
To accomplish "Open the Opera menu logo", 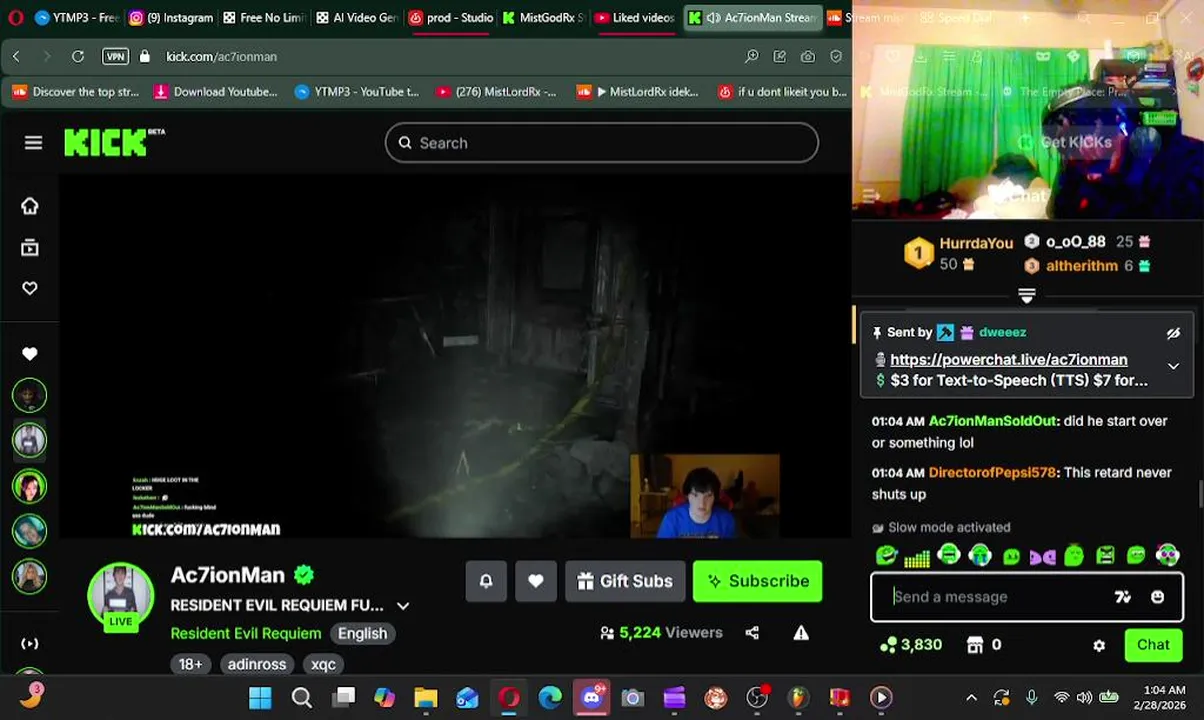I will [x=13, y=17].
